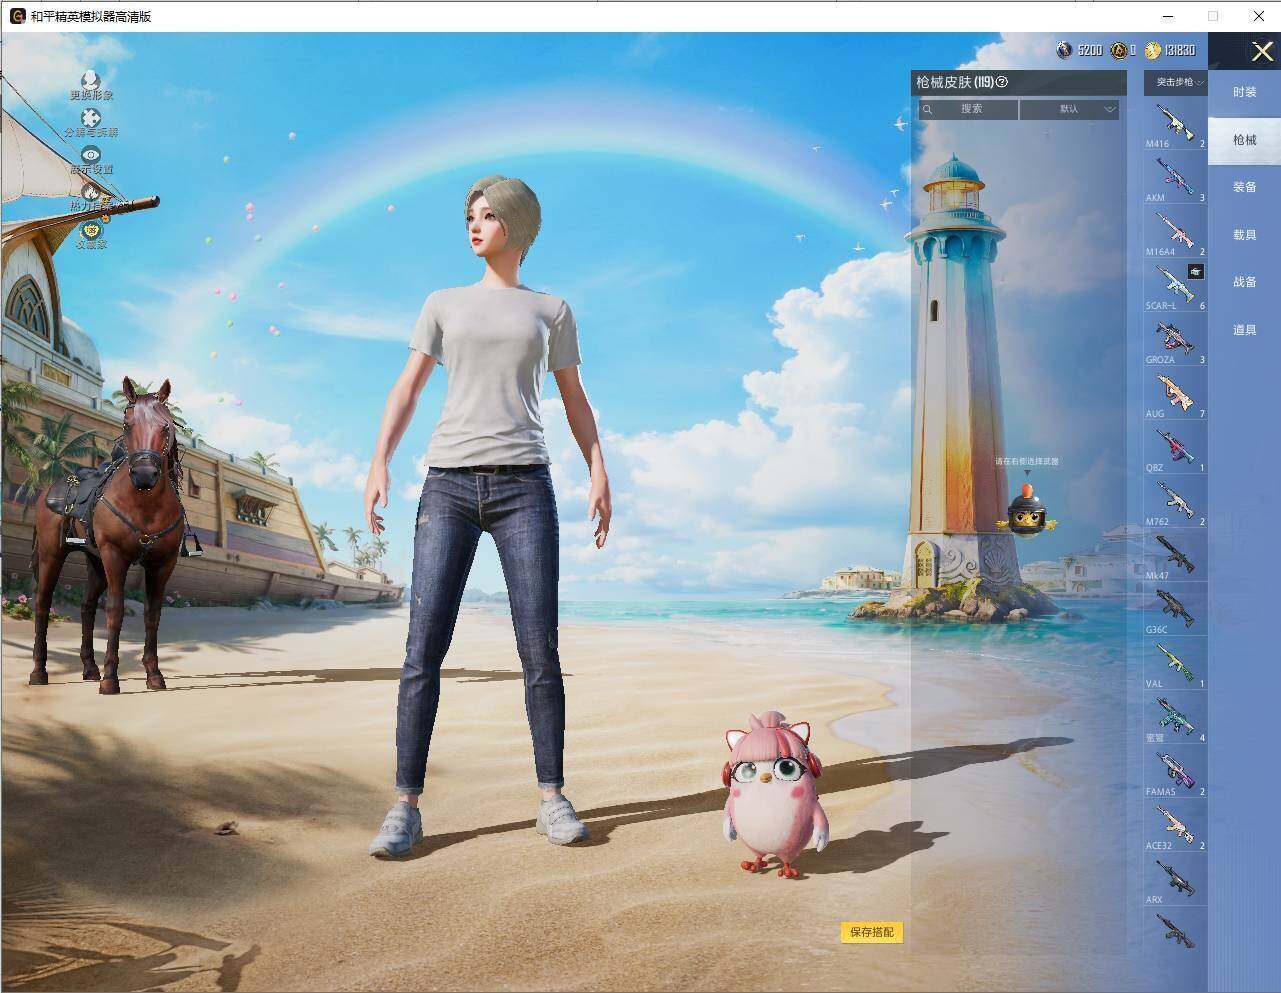Screen dimensions: 1281x993
Task: Click the bronze token icon beside 0
Action: 1119,50
